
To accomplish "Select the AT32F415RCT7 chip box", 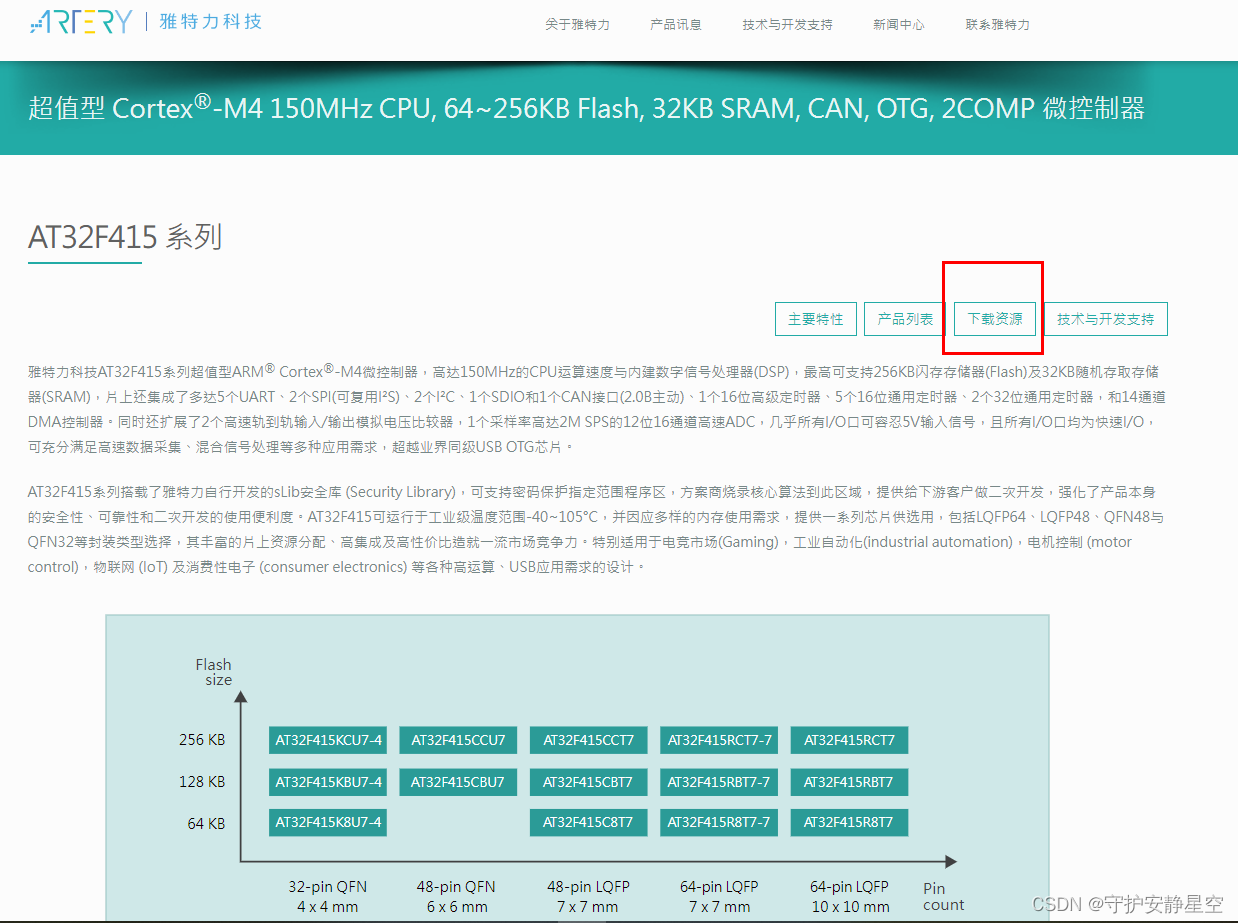I will pos(849,741).
